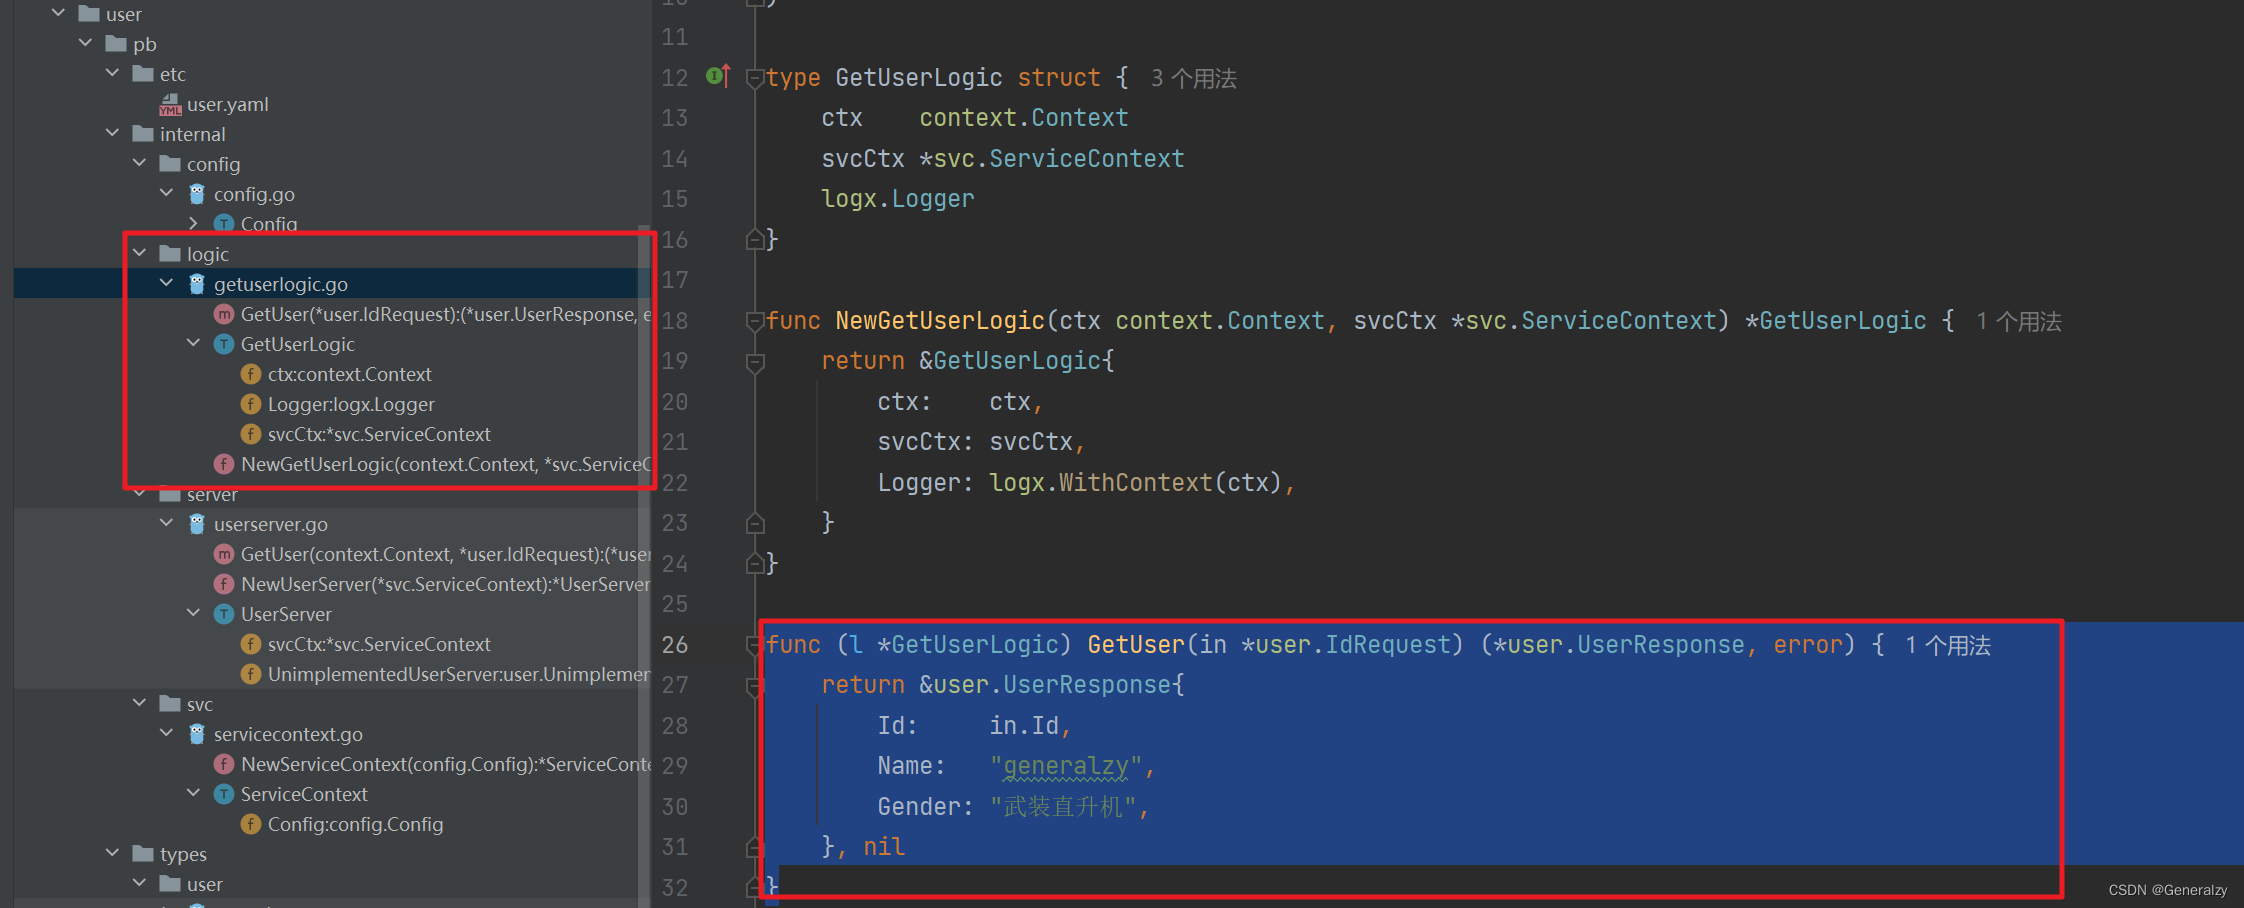The width and height of the screenshot is (2244, 908).
Task: Fold the GetUser function at line 26
Action: [x=756, y=645]
